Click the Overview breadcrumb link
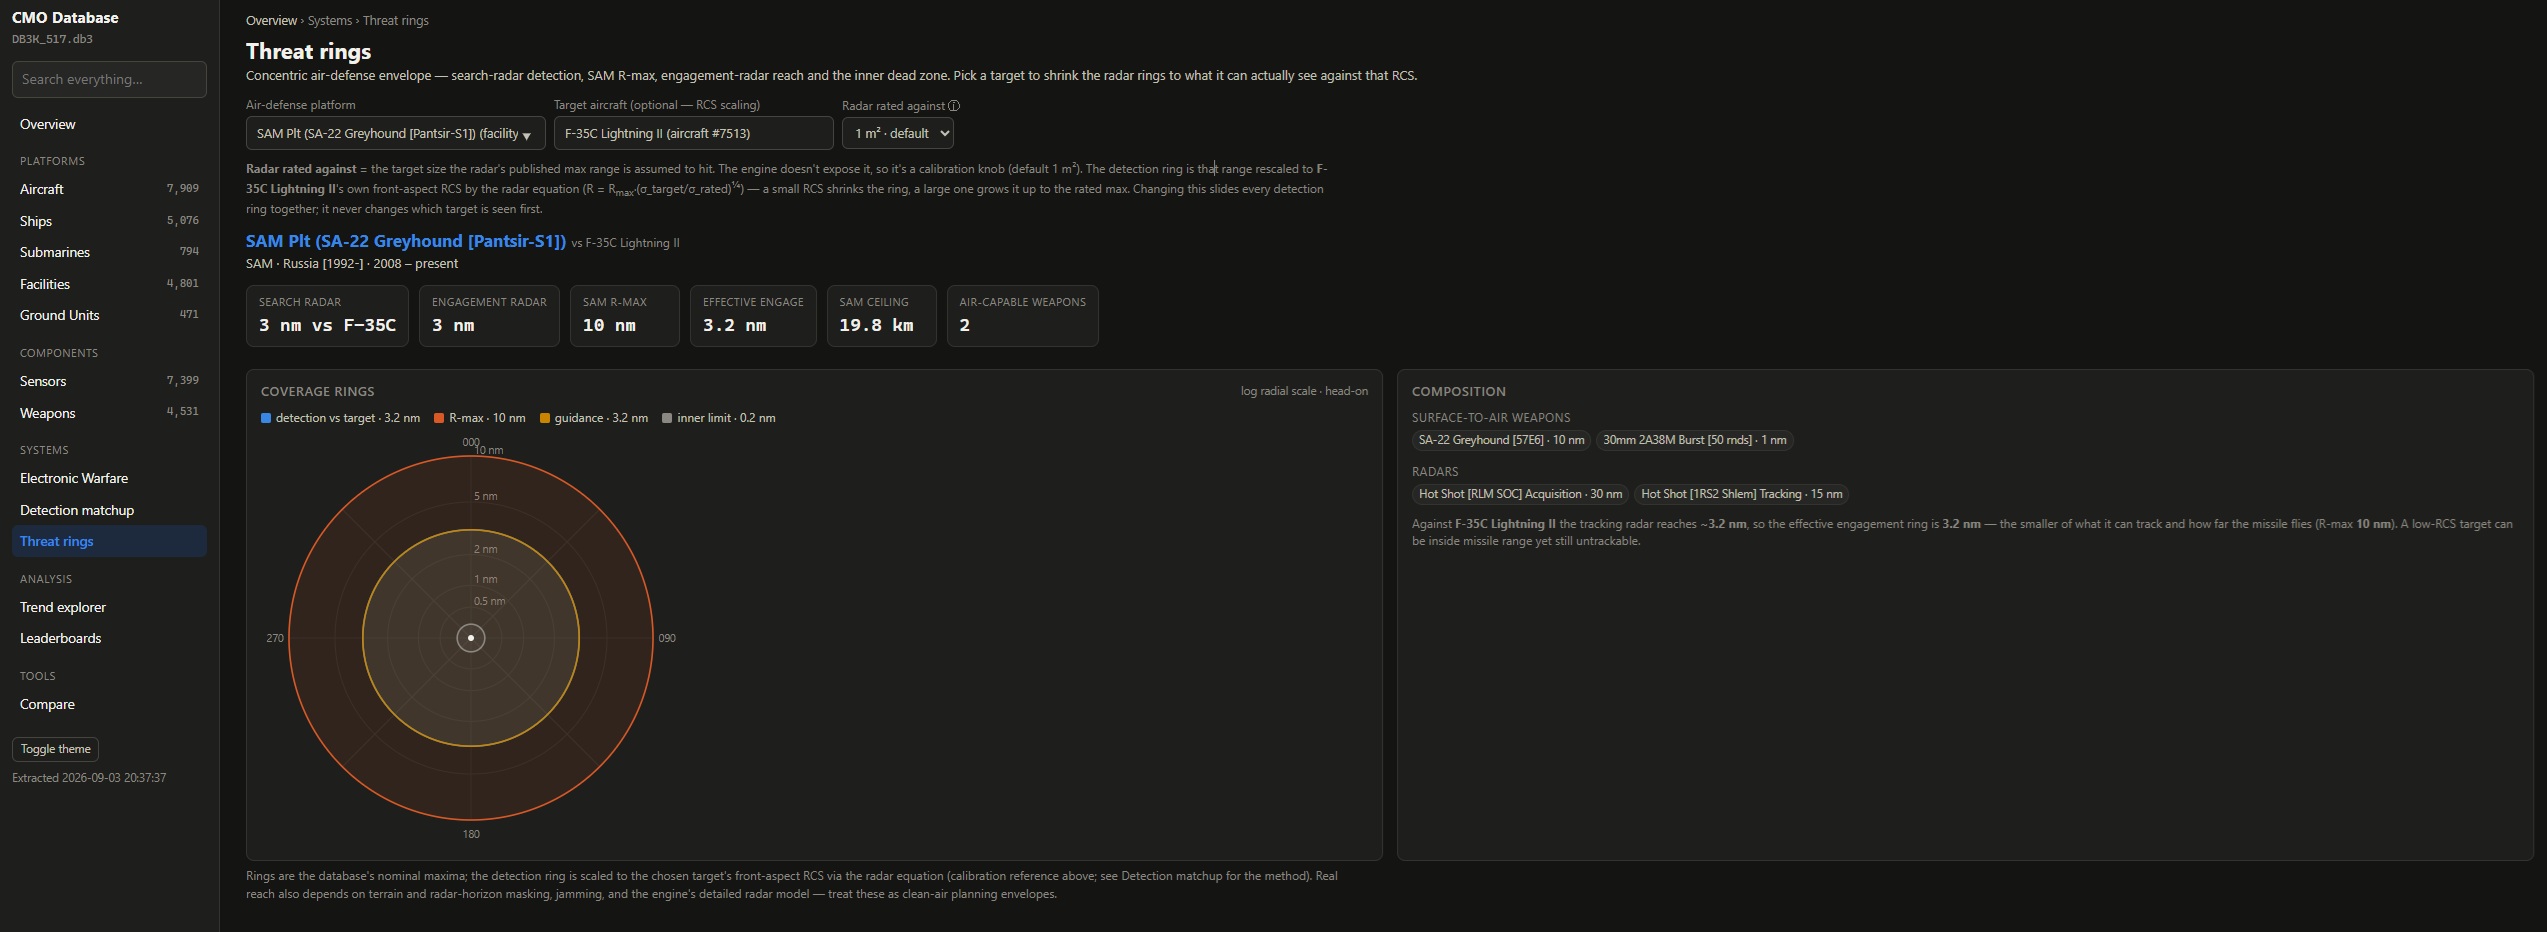This screenshot has height=932, width=2547. 271,21
